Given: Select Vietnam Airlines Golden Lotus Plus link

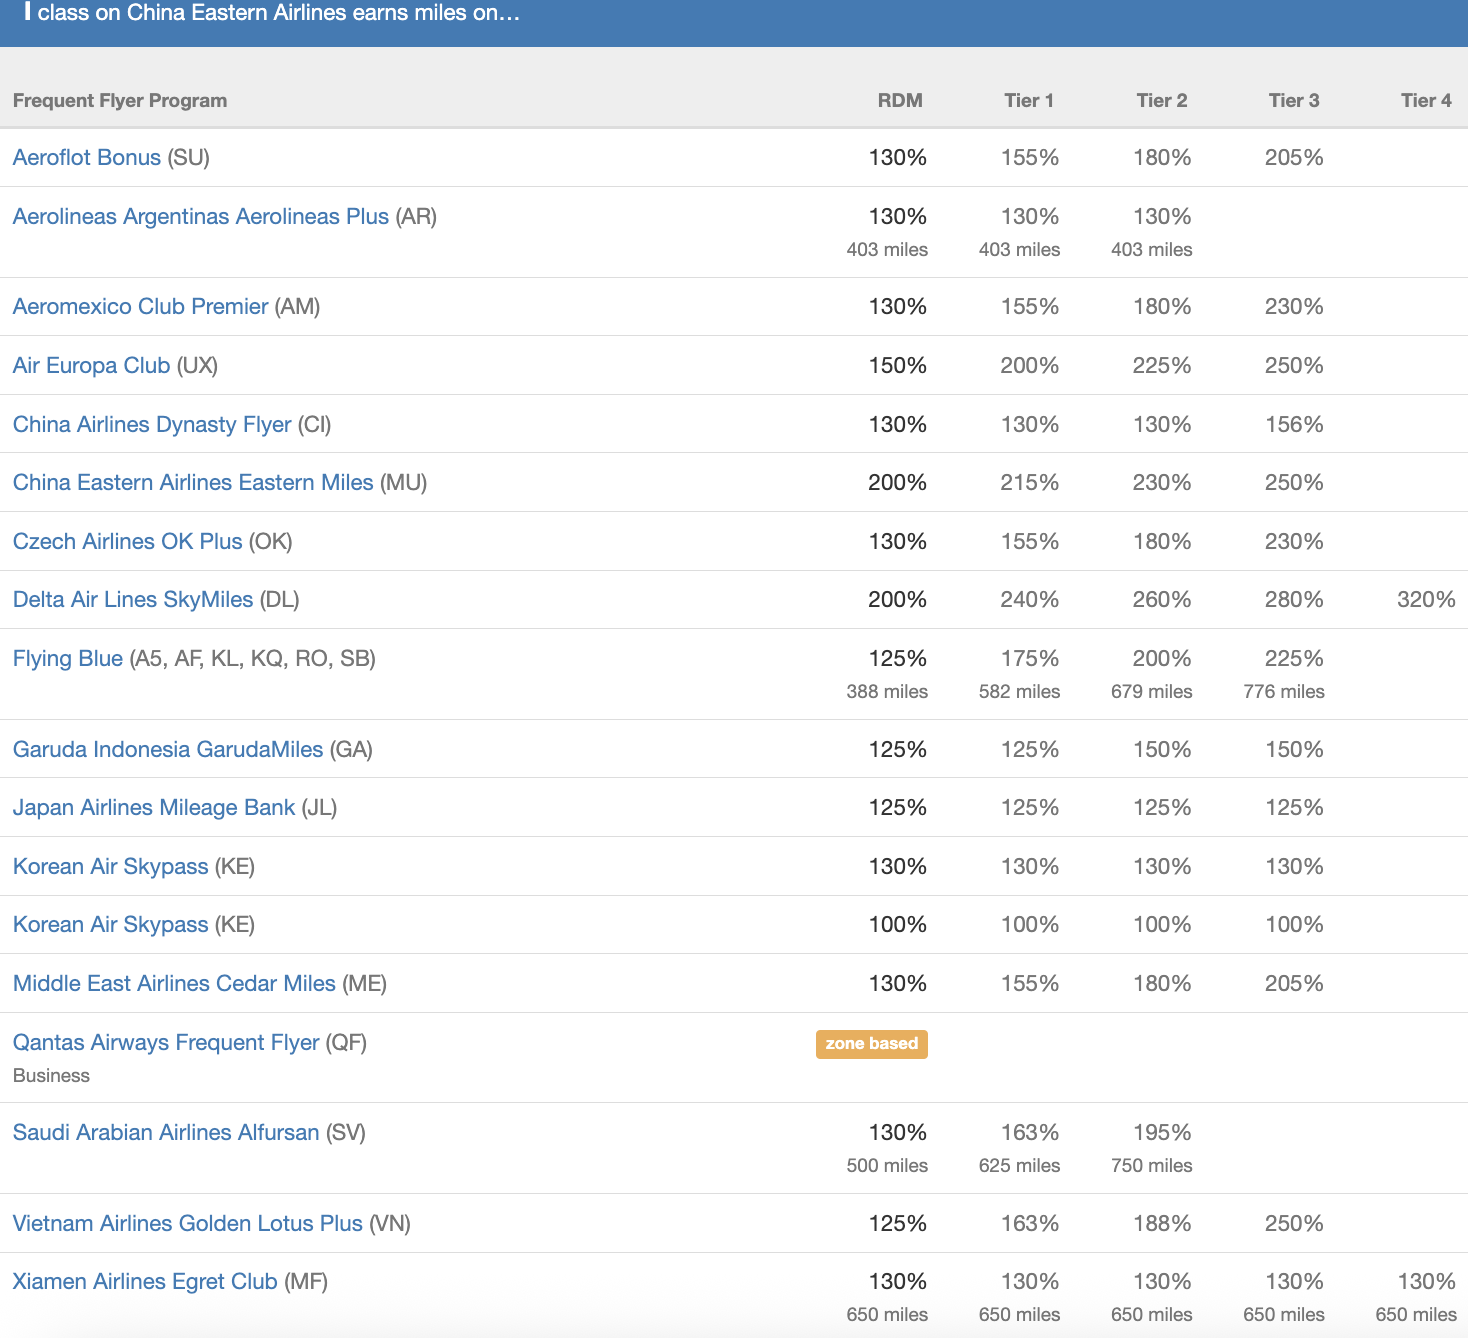Looking at the screenshot, I should [x=187, y=1224].
